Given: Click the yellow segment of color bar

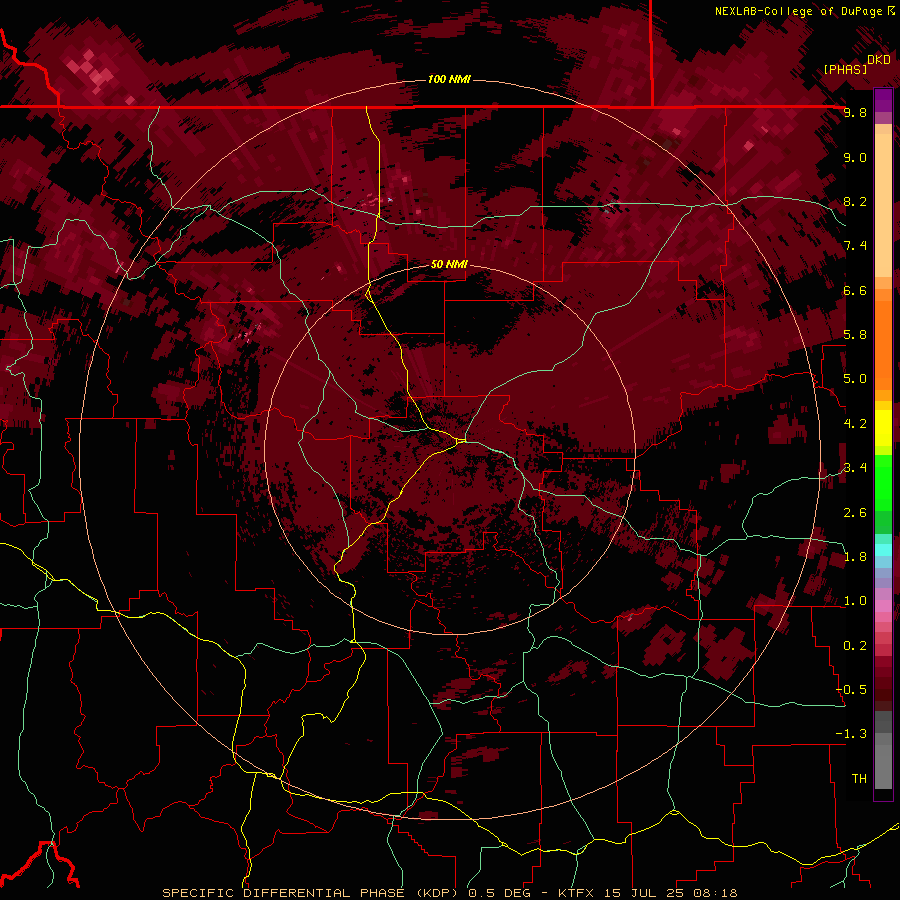Looking at the screenshot, I should pos(883,428).
